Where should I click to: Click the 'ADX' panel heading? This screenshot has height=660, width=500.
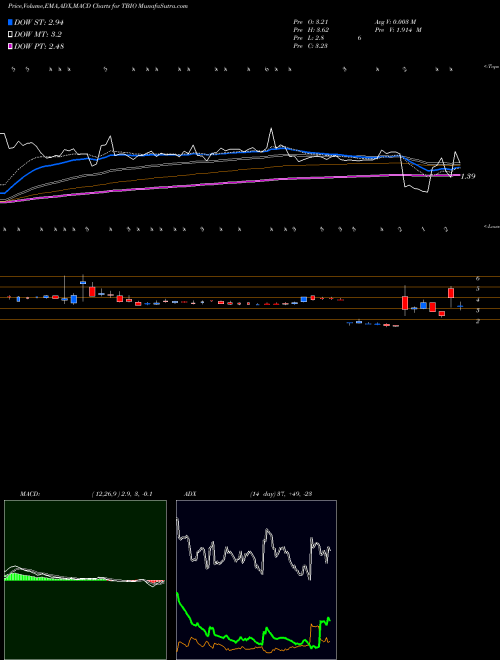click(190, 494)
